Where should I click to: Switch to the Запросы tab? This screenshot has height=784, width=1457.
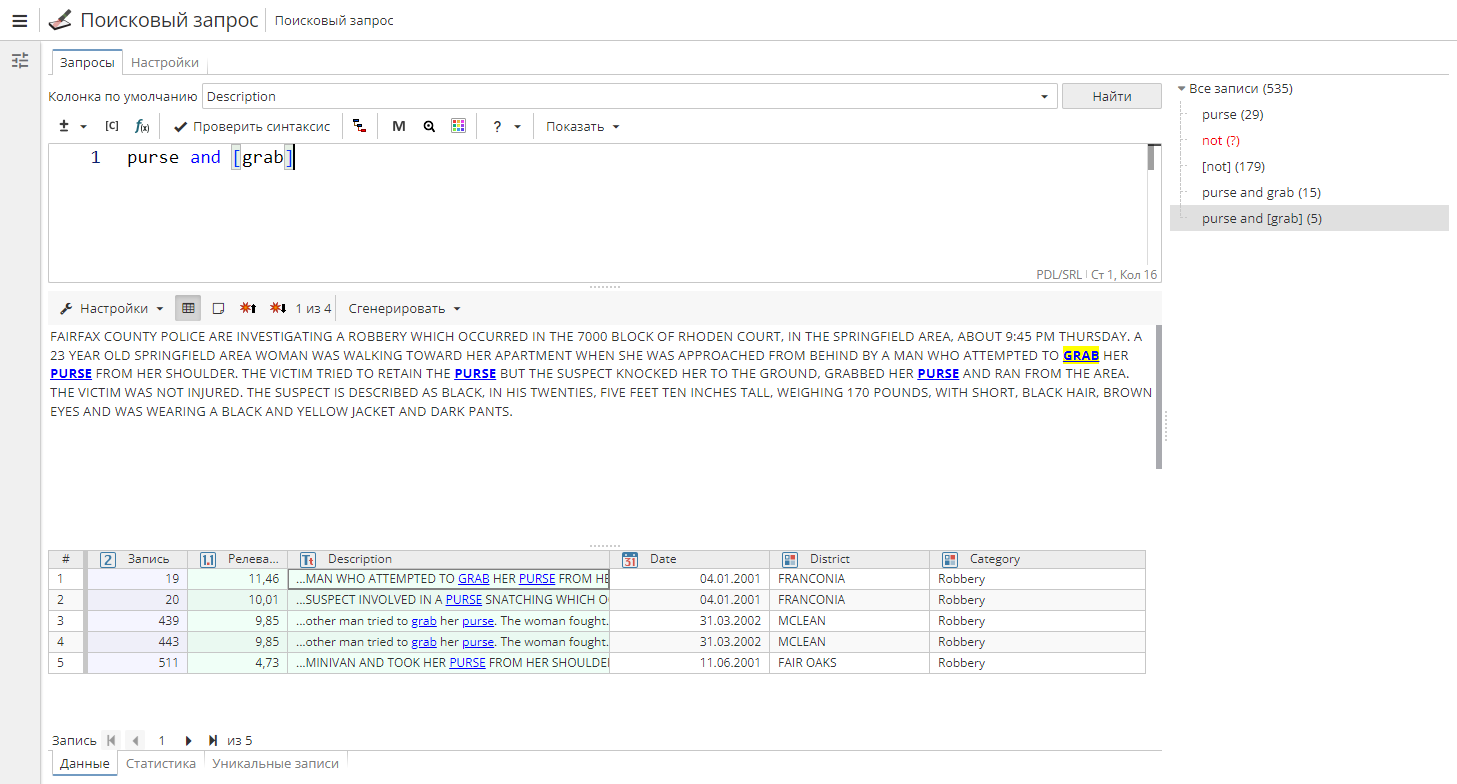87,62
